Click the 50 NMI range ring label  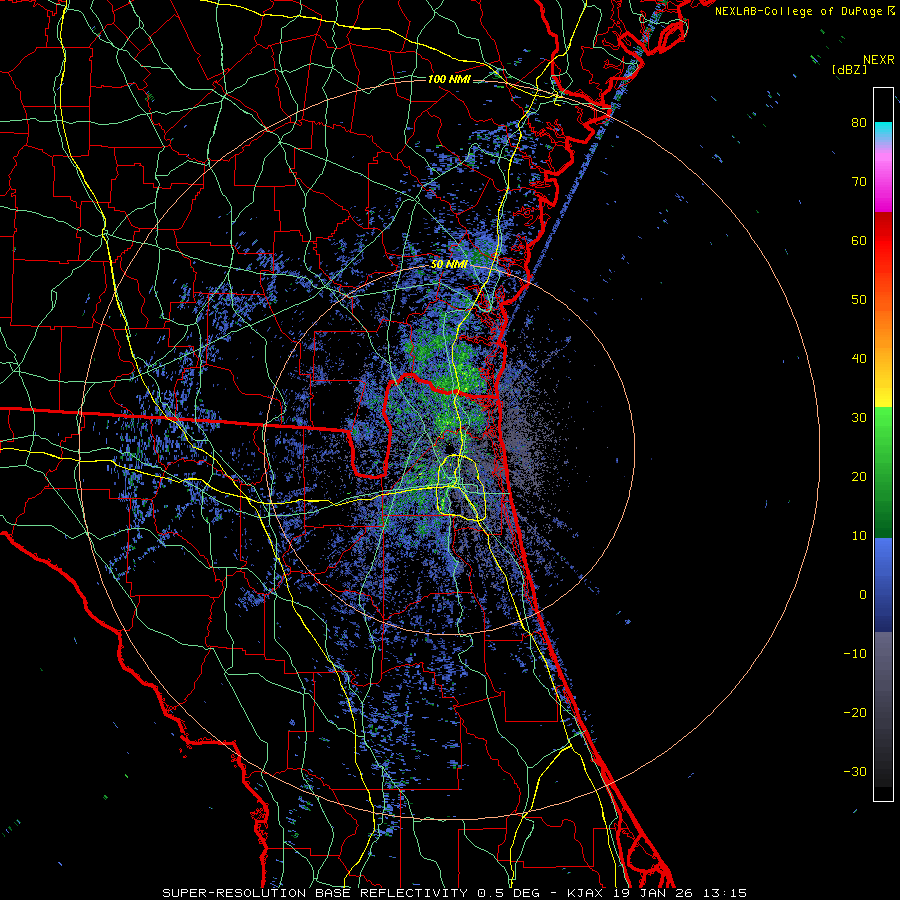coord(449,265)
